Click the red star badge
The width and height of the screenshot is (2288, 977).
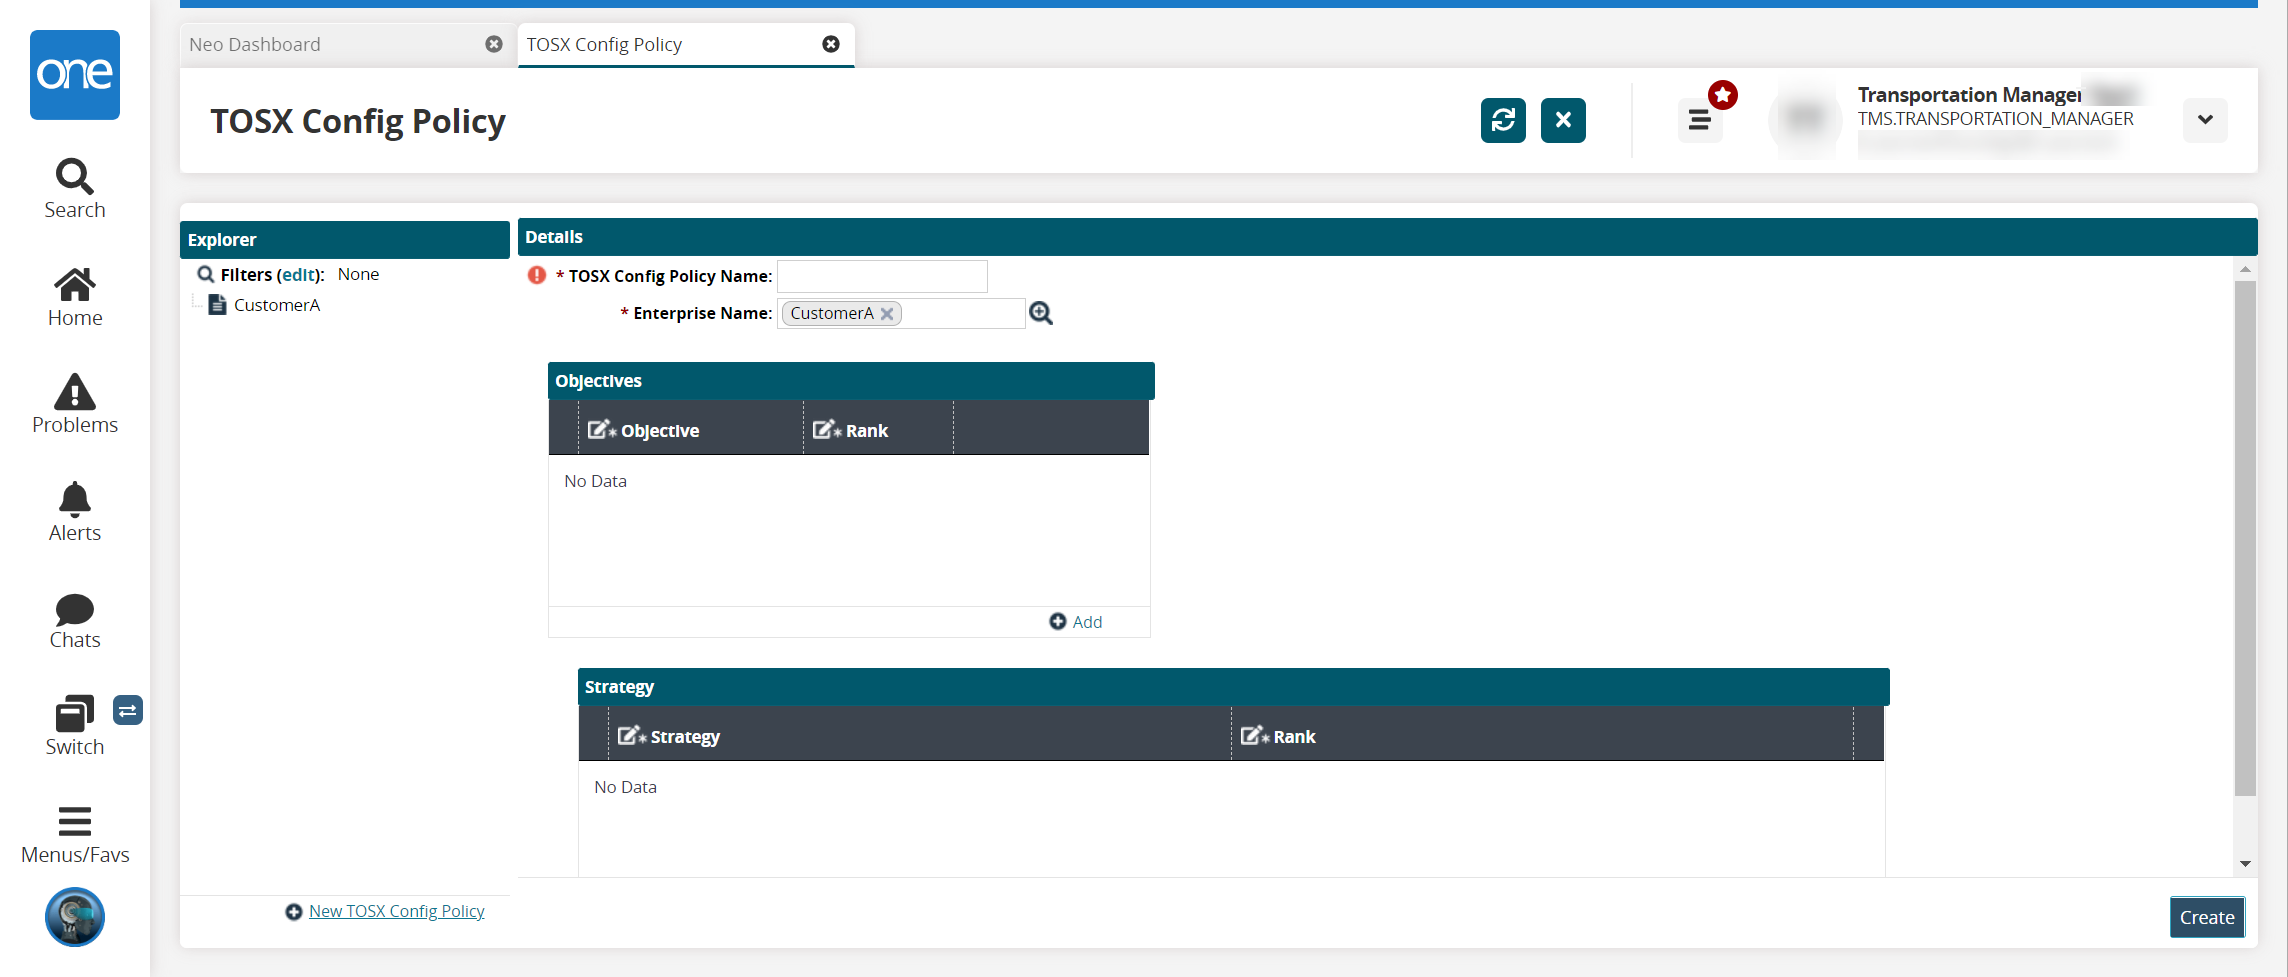(1723, 95)
